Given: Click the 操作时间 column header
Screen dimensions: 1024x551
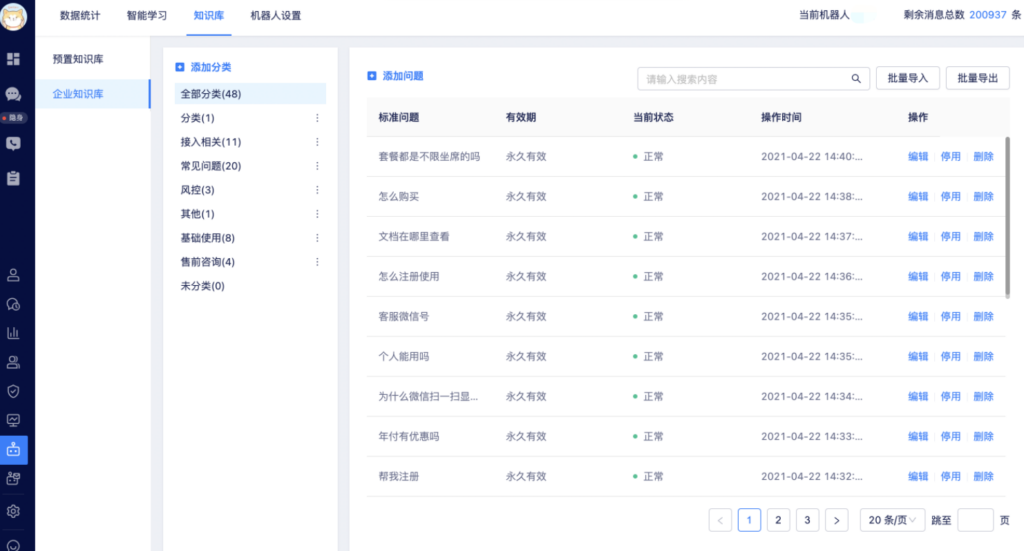Looking at the screenshot, I should click(x=781, y=118).
